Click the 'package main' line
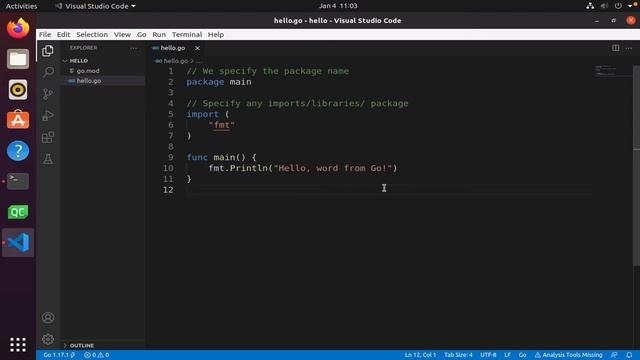Image resolution: width=640 pixels, height=360 pixels. click(x=219, y=82)
